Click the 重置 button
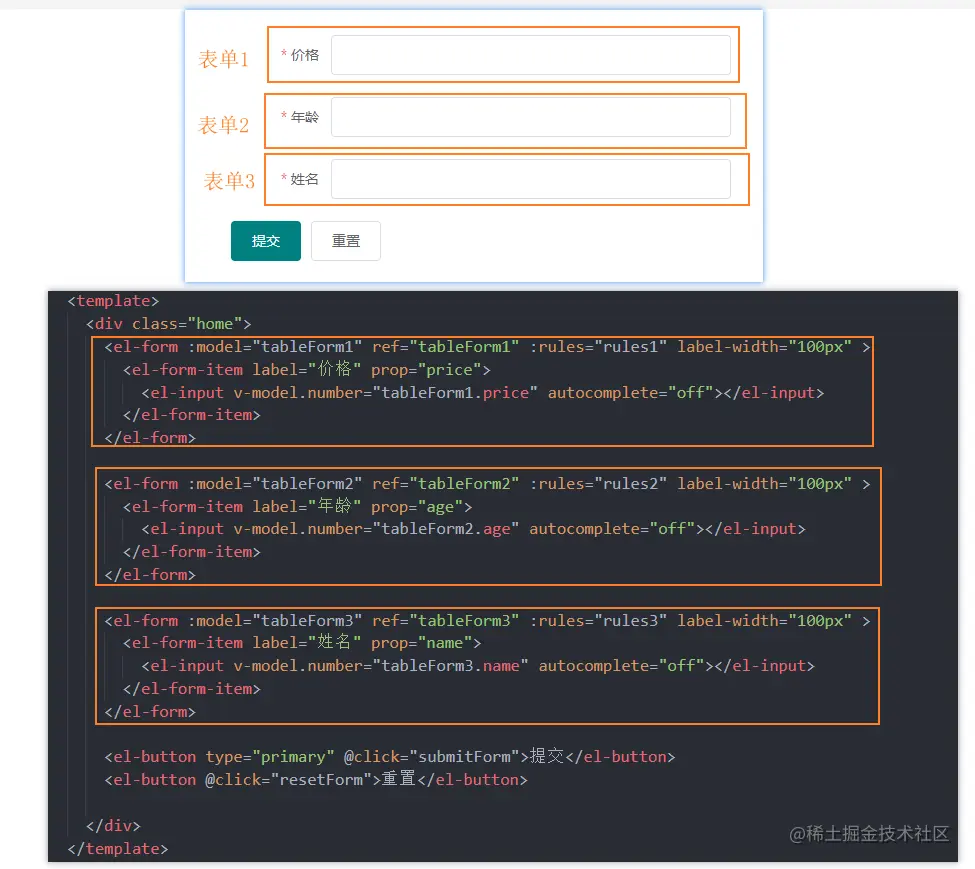 tap(346, 241)
